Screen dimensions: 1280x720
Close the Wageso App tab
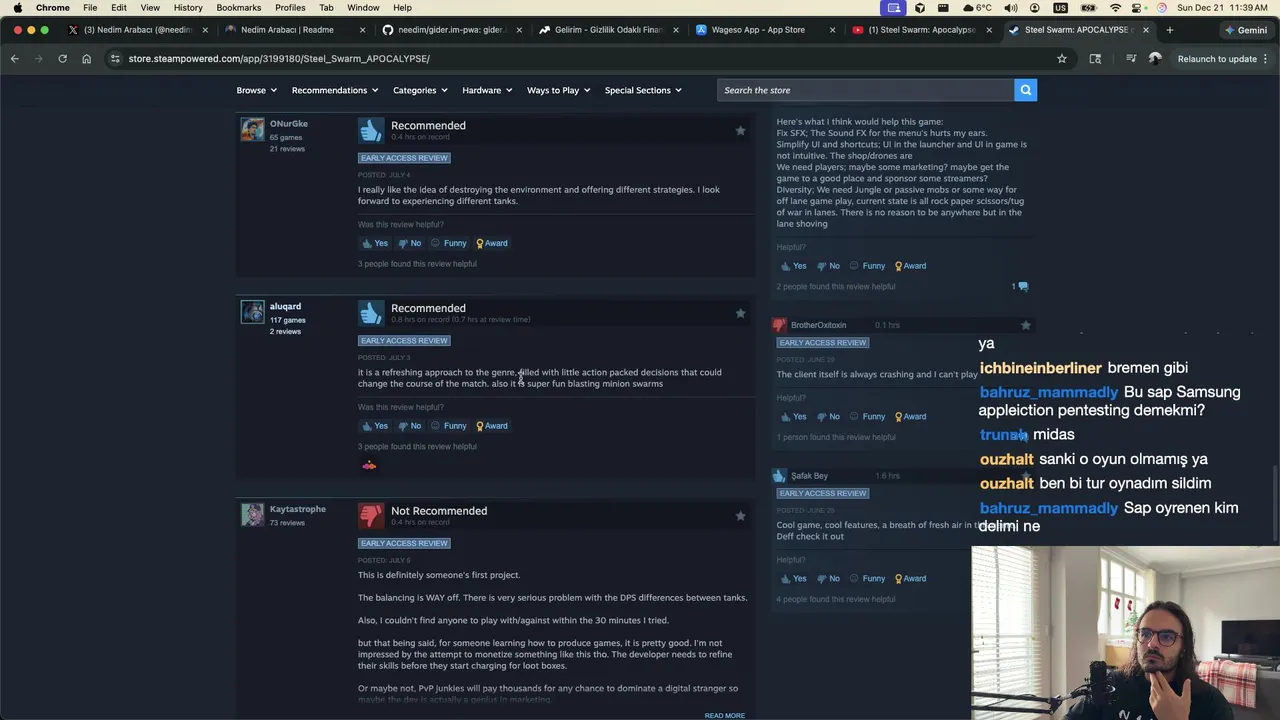832,30
